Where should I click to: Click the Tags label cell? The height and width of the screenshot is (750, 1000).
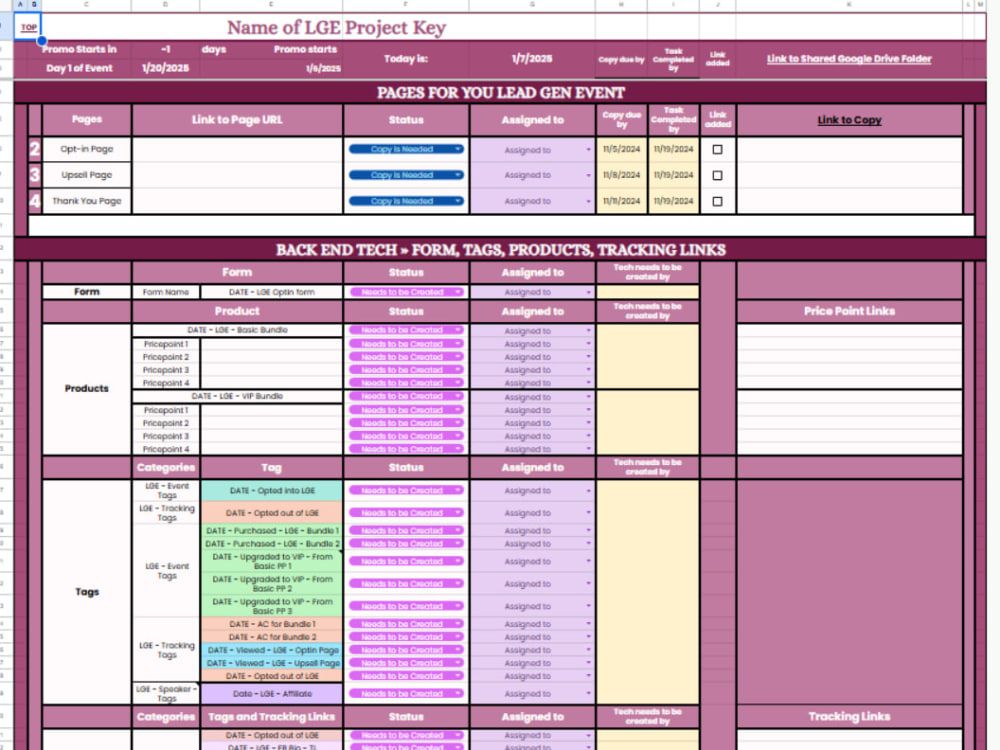pyautogui.click(x=87, y=592)
